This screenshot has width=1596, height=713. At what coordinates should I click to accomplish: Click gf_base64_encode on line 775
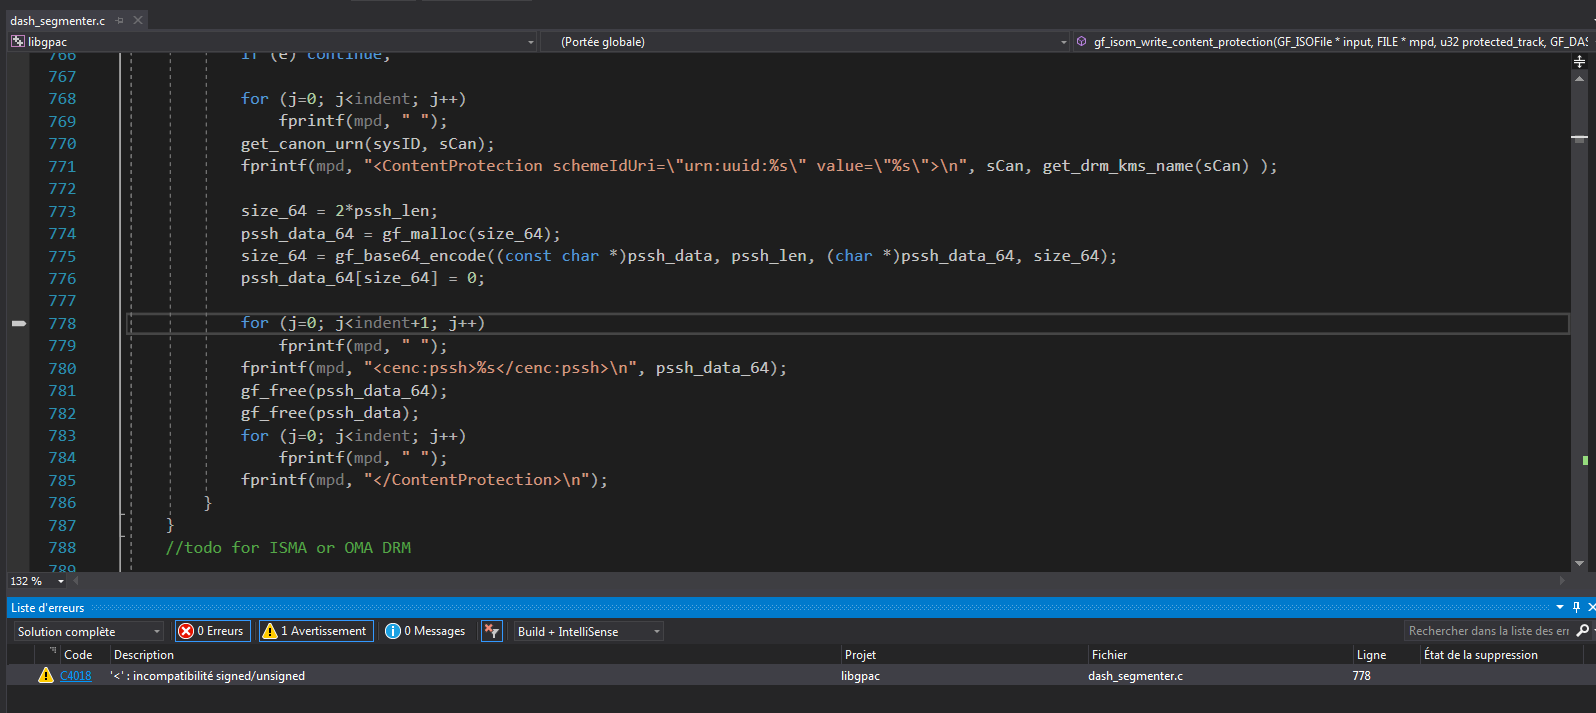(x=411, y=256)
